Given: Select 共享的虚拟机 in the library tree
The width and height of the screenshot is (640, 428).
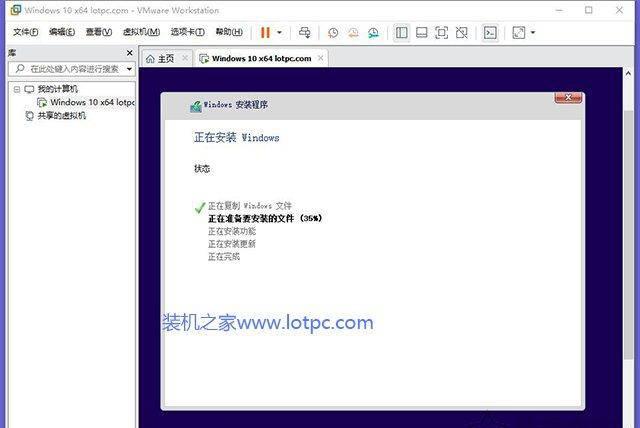Looking at the screenshot, I should (62, 116).
